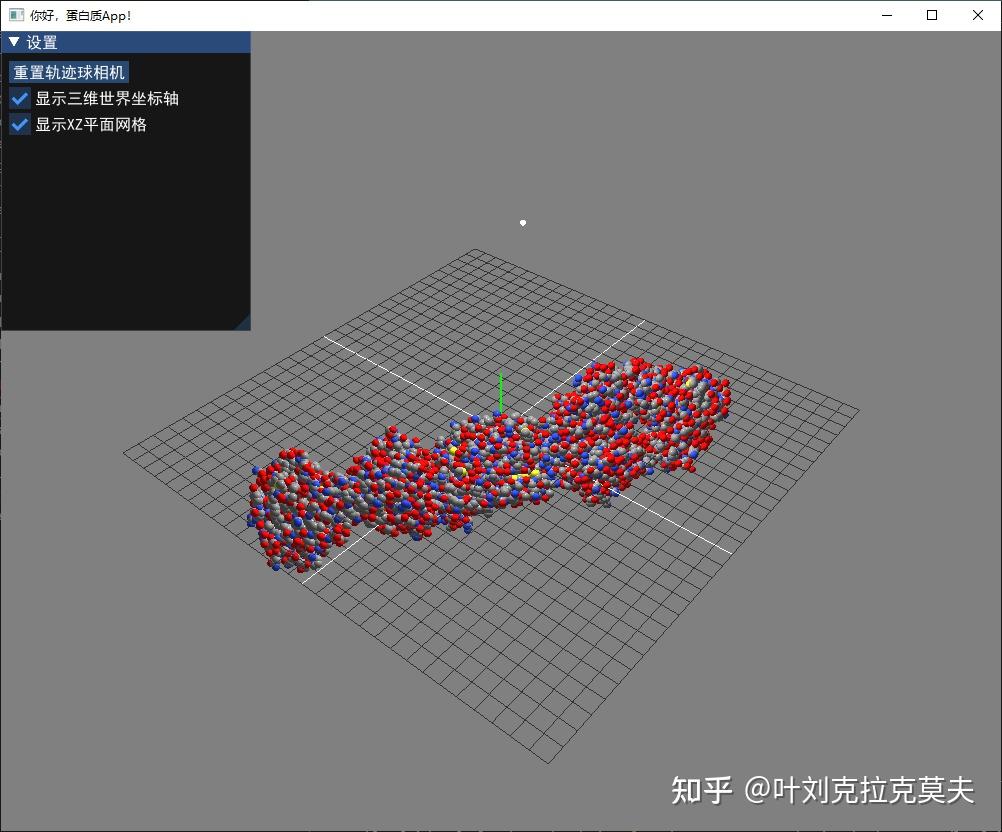Close the 蛋白质App window
The height and width of the screenshot is (832, 1002).
click(x=977, y=15)
